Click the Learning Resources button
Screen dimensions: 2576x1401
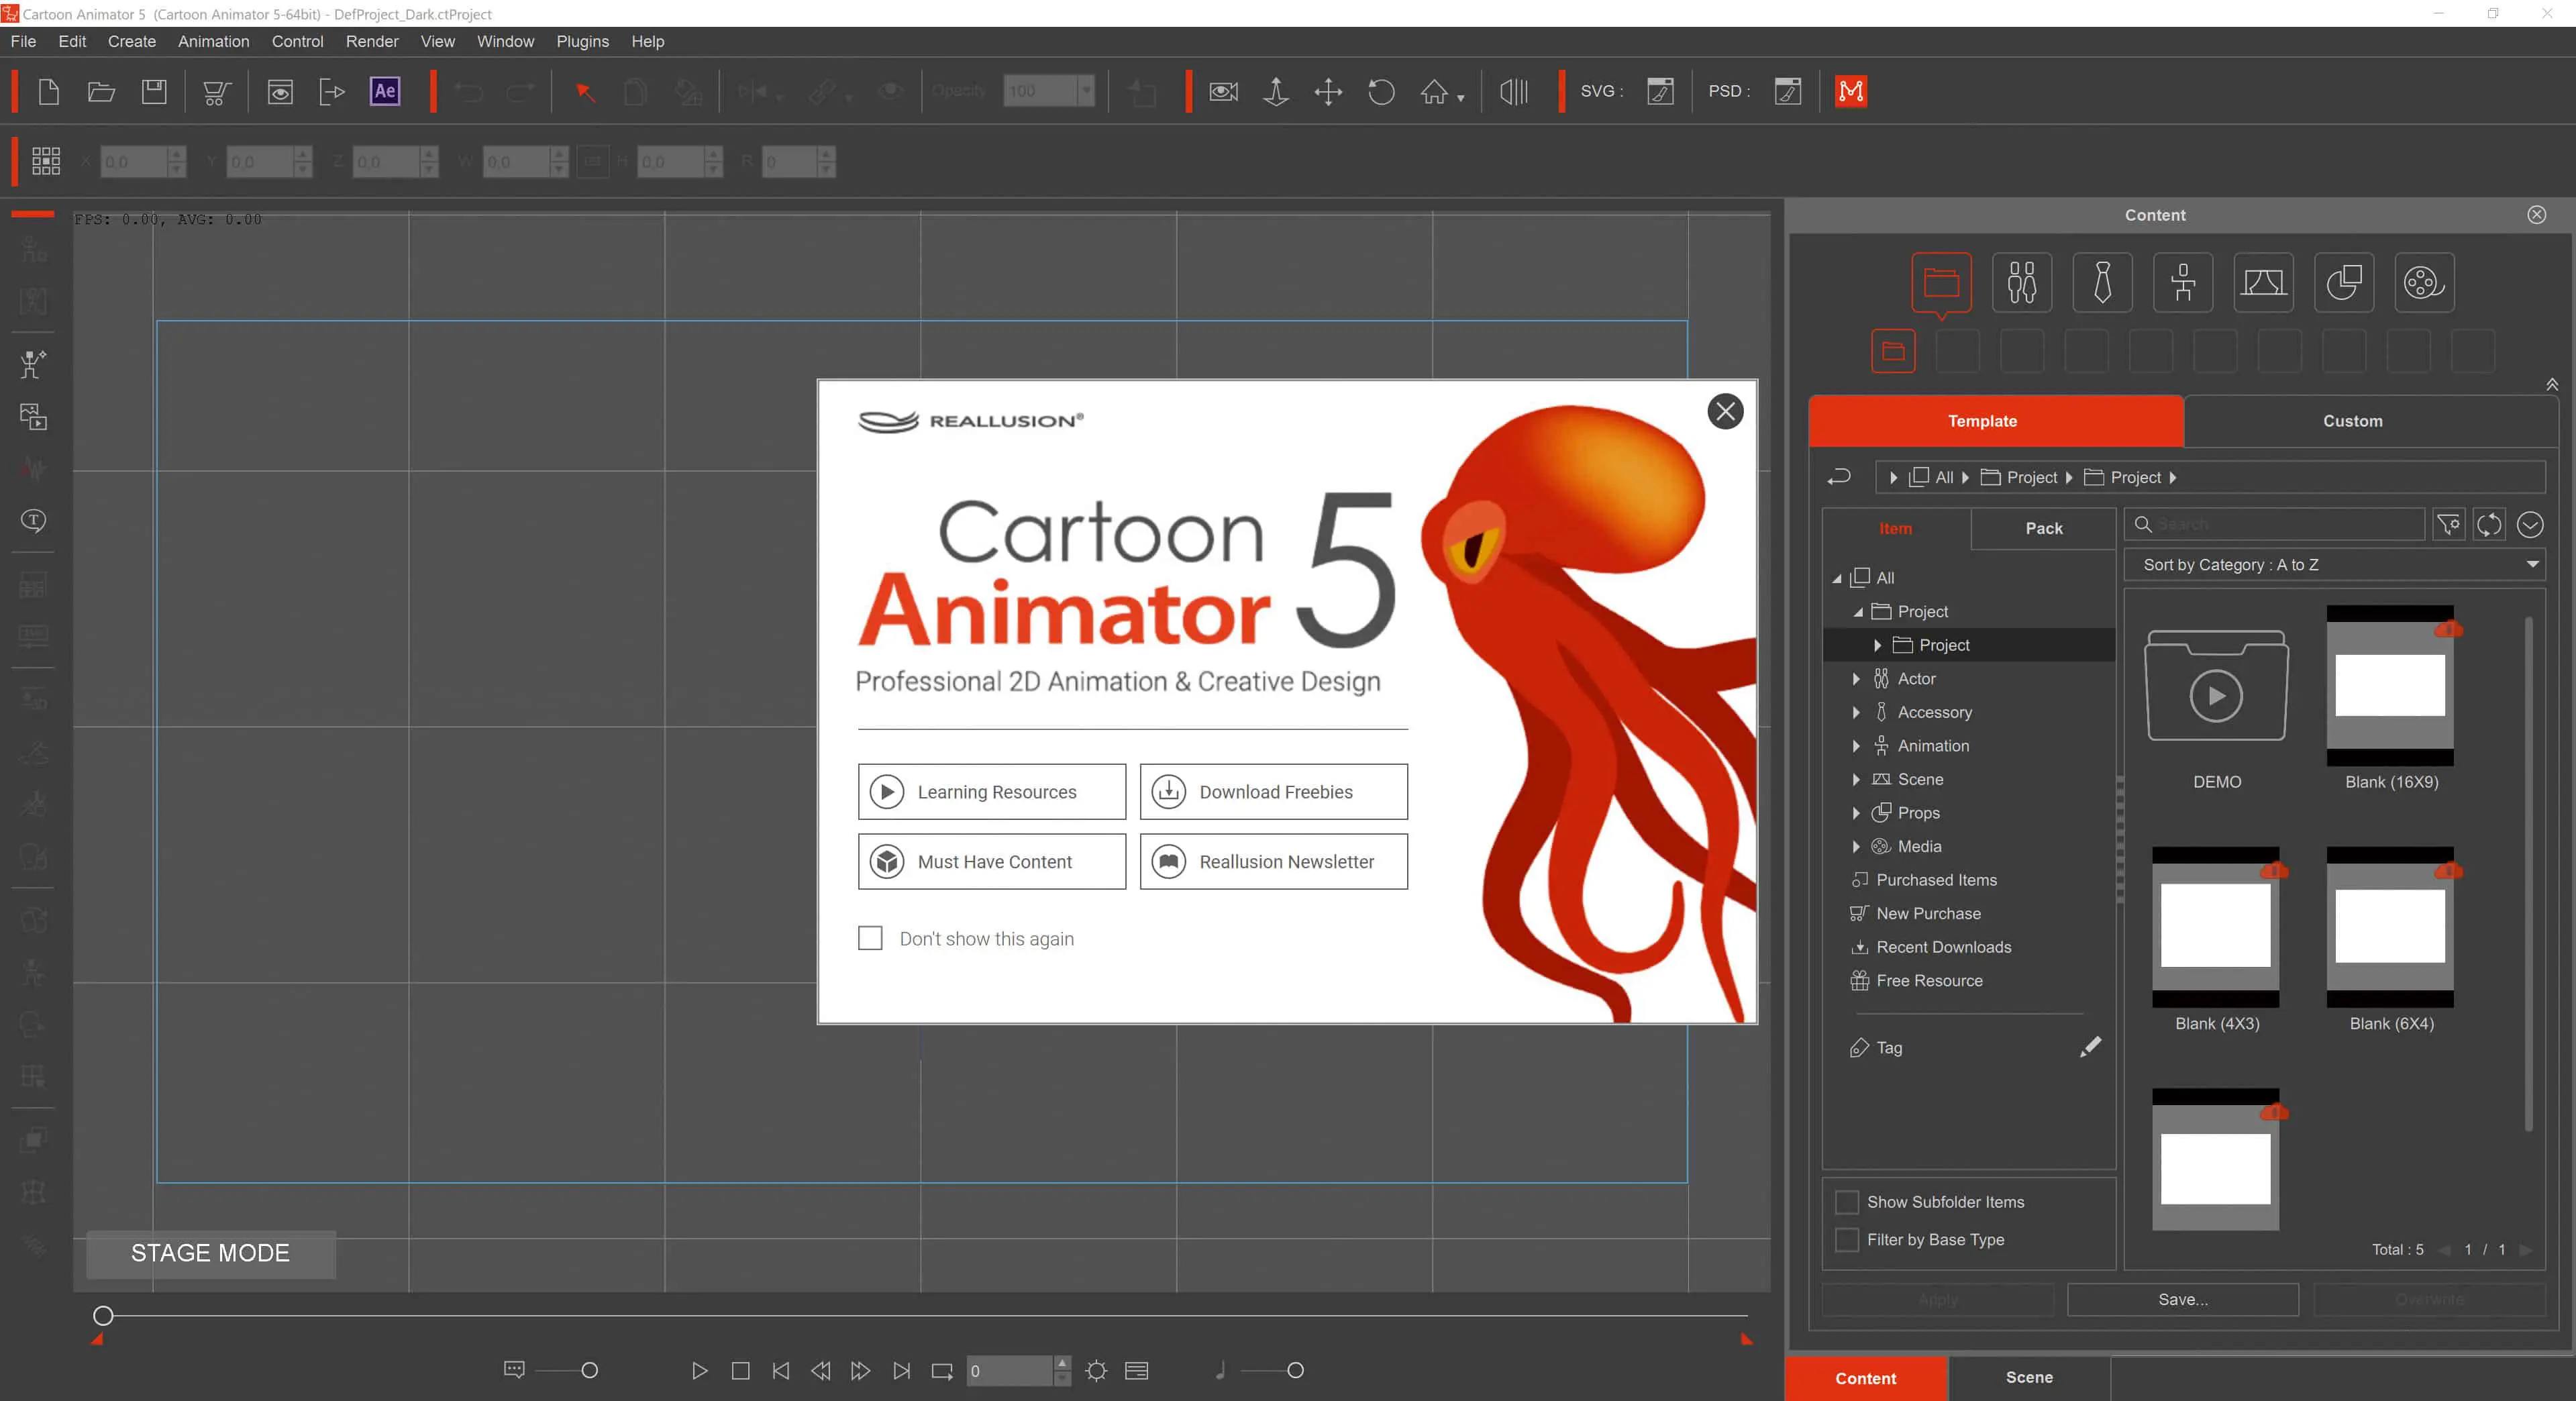pos(991,792)
